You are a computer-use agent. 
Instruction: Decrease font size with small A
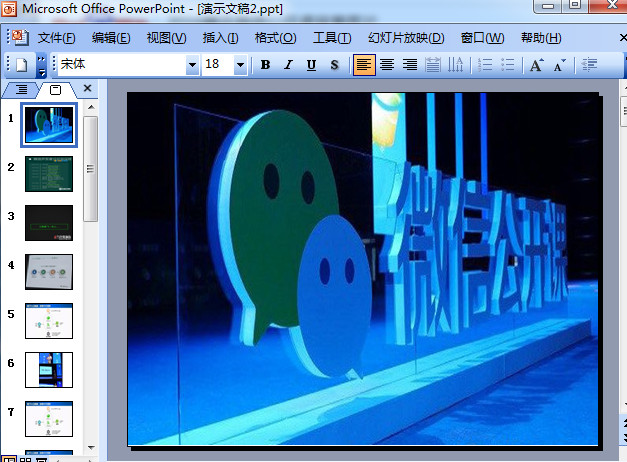560,65
